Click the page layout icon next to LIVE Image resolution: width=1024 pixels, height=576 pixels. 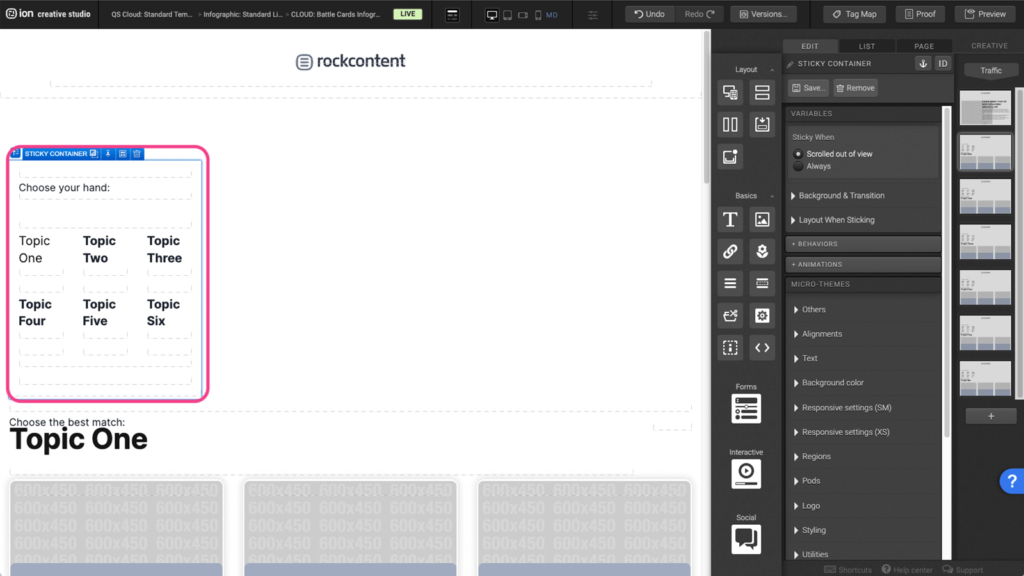click(x=452, y=14)
